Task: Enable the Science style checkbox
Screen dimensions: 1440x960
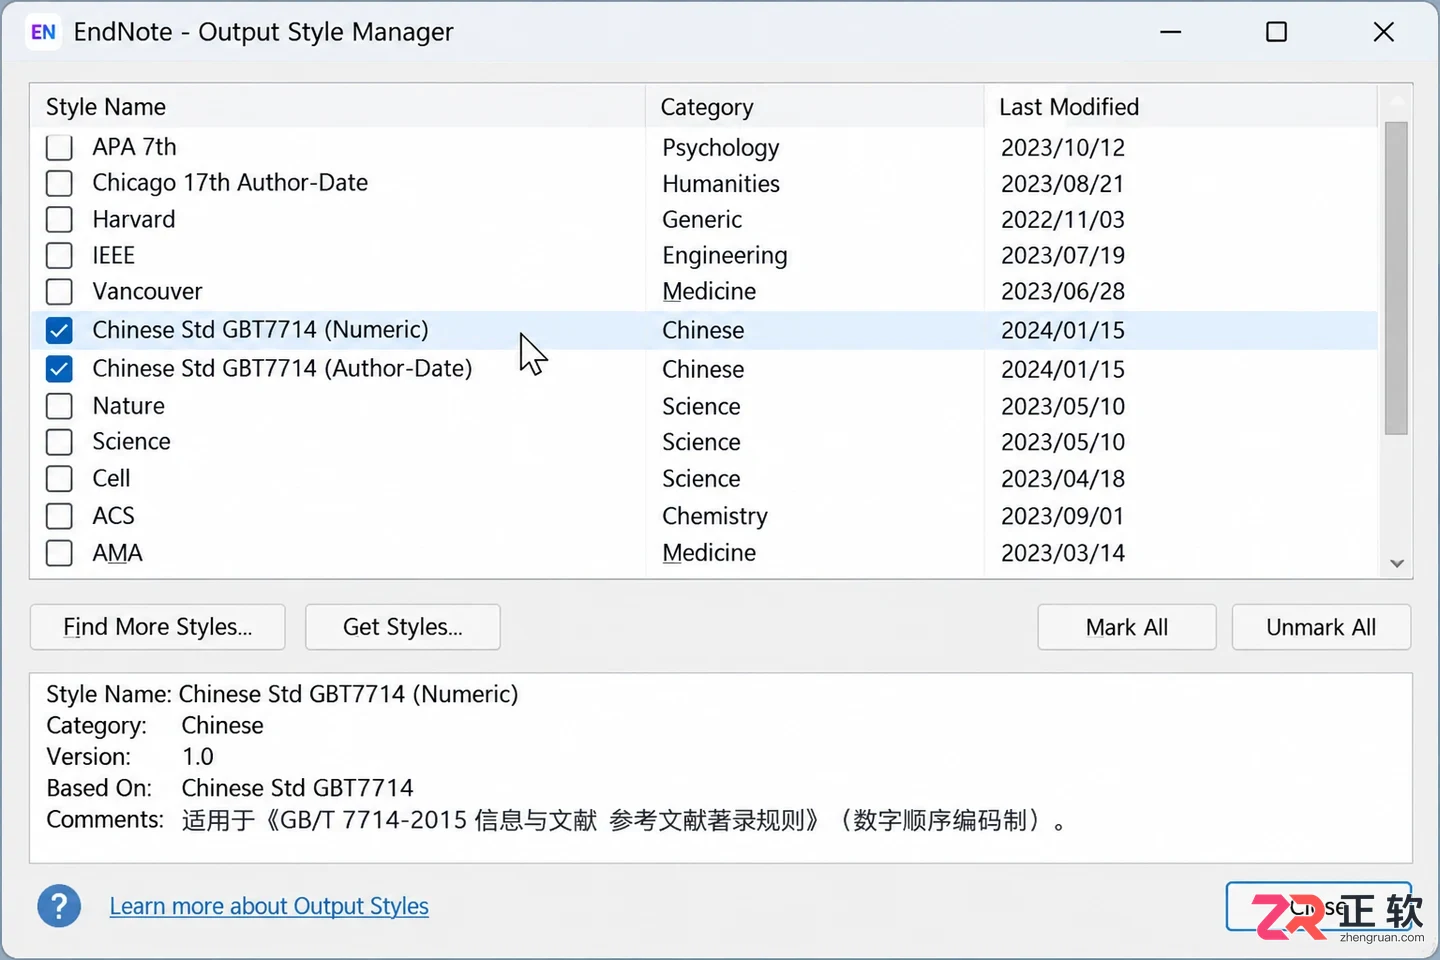Action: pos(59,442)
